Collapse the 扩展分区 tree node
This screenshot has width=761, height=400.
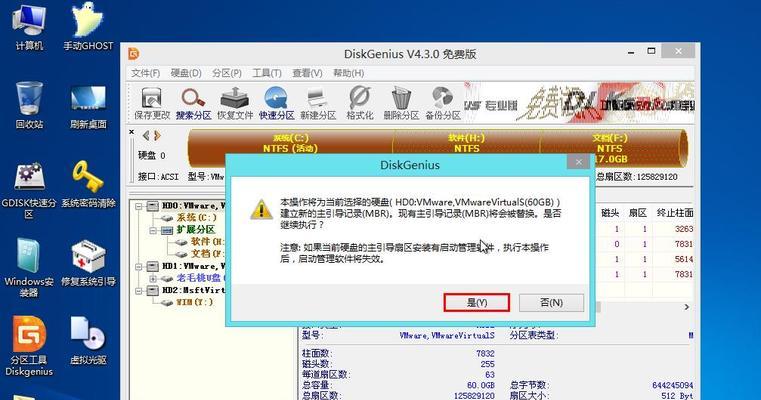pyautogui.click(x=153, y=229)
